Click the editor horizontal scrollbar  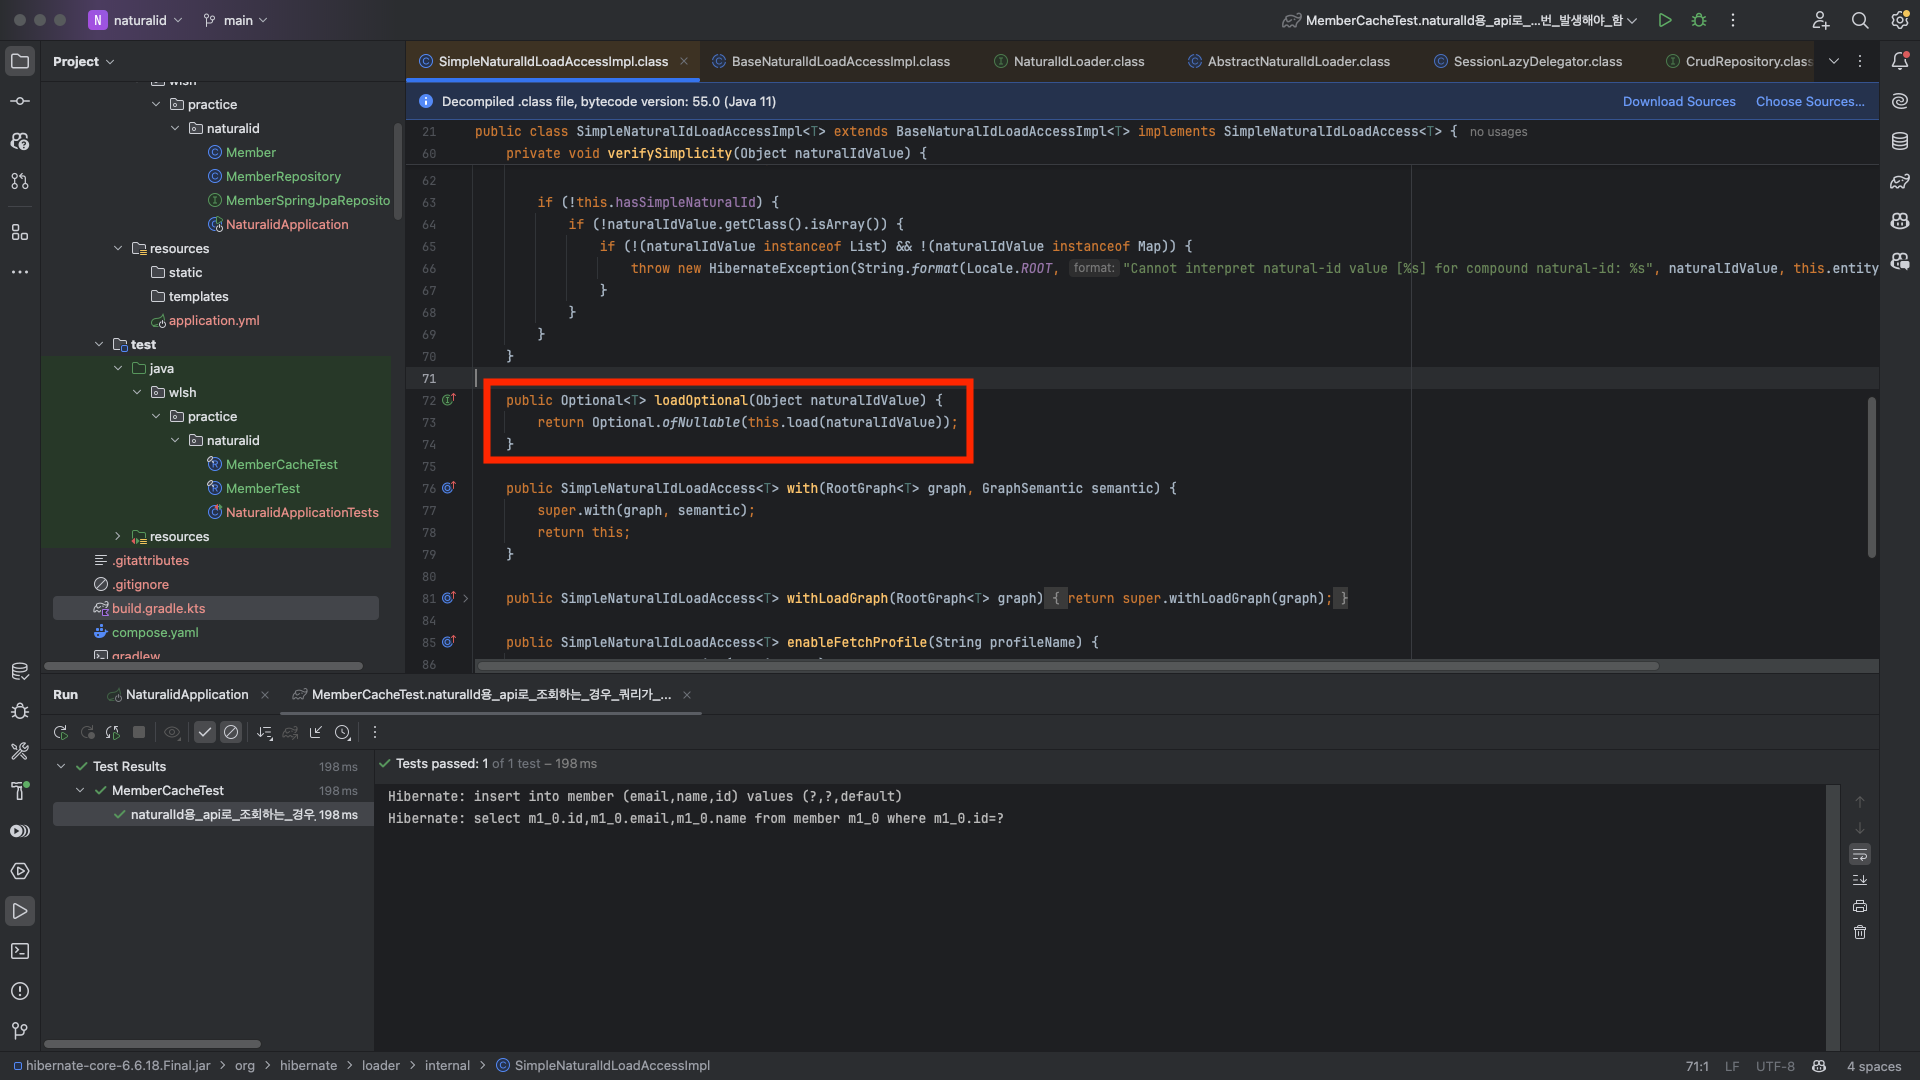click(x=1067, y=666)
